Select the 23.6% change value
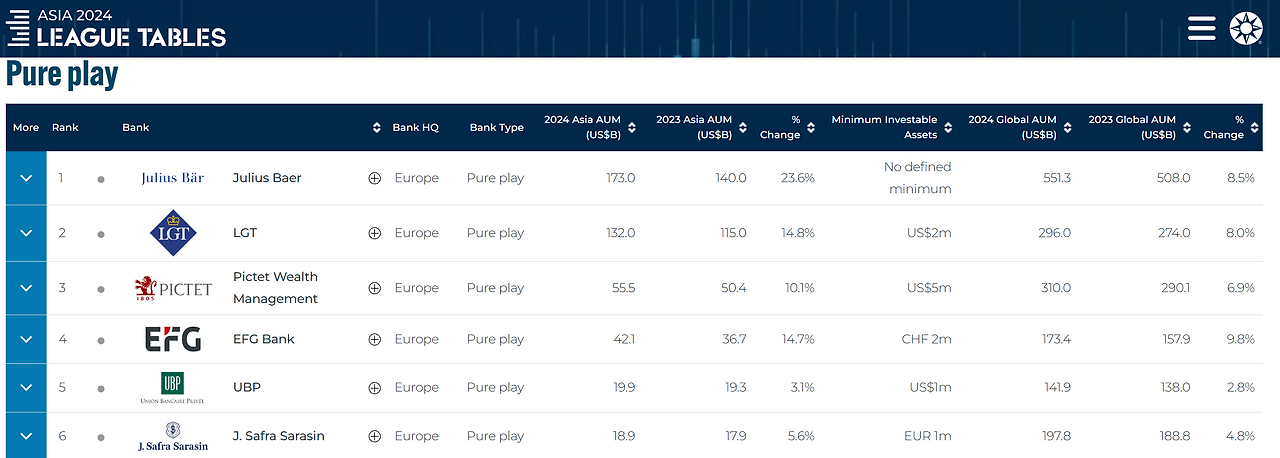Screen dimensions: 1280x458 point(797,178)
